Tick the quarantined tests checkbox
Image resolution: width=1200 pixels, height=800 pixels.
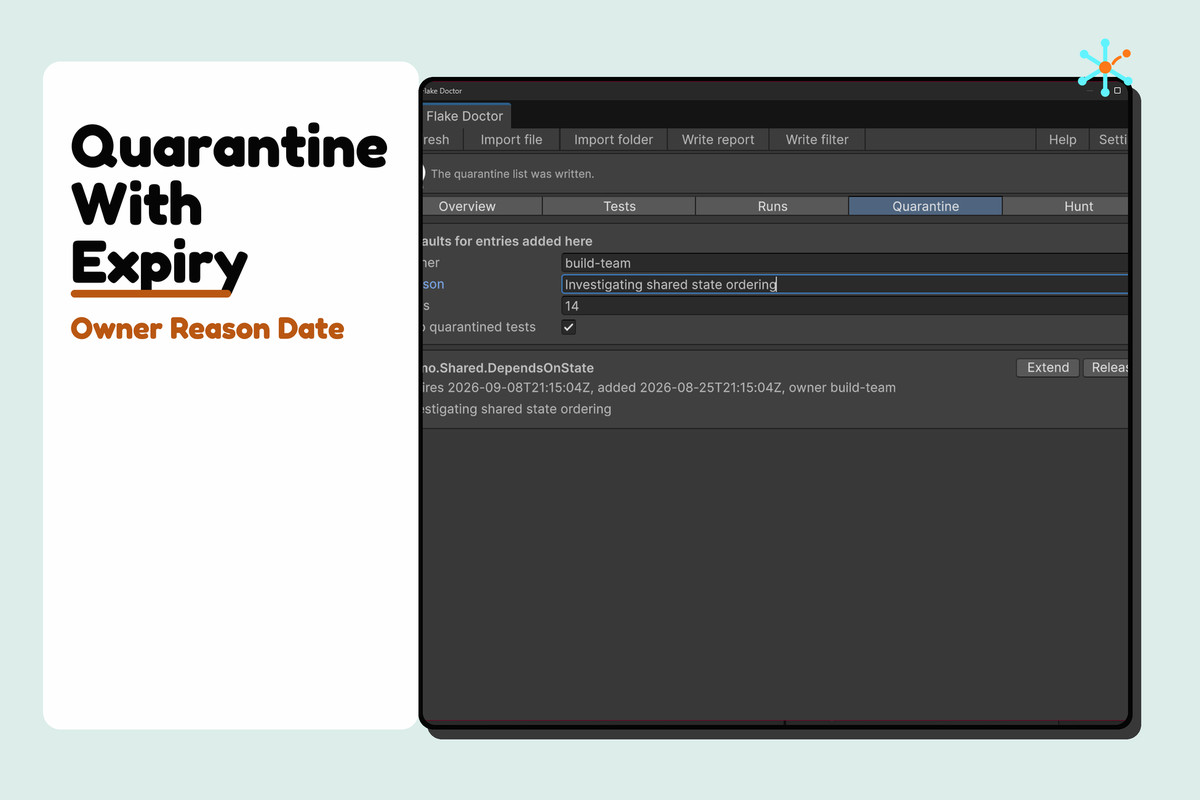(569, 327)
